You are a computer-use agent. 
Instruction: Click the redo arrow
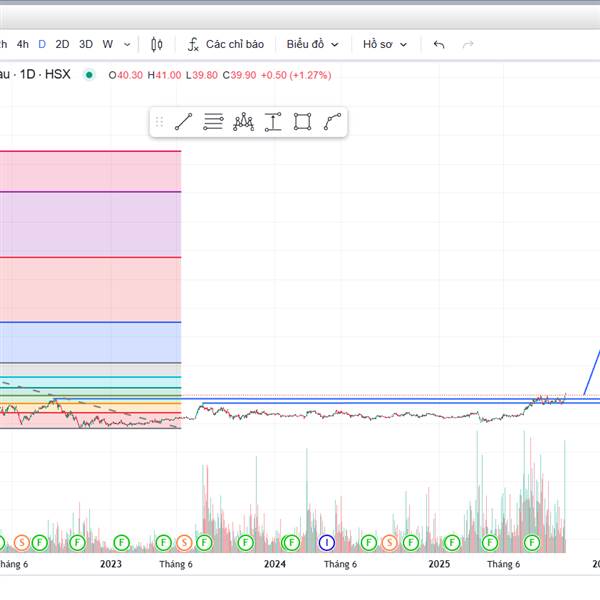[x=468, y=44]
